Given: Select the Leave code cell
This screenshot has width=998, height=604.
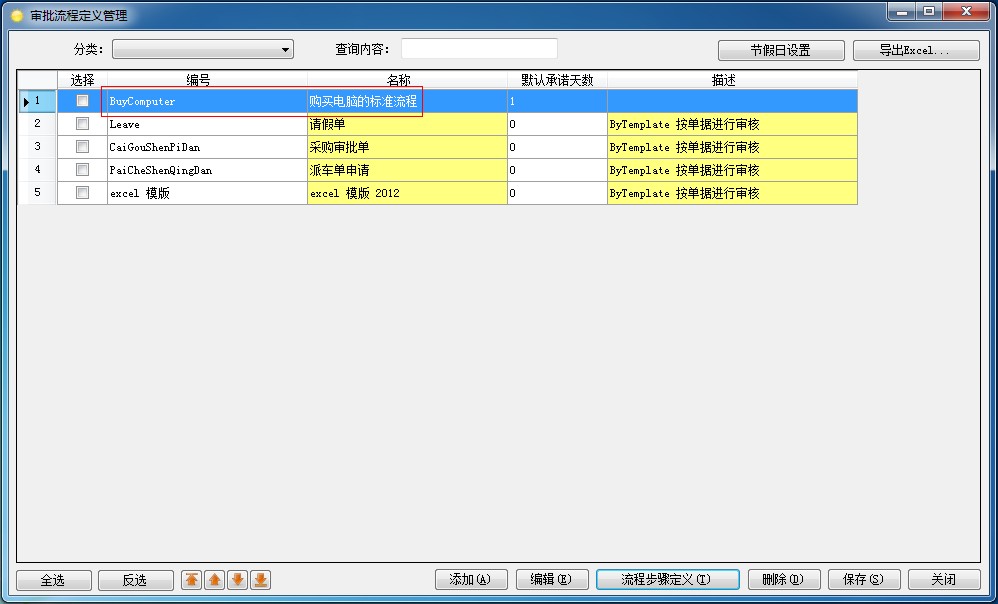Looking at the screenshot, I should pyautogui.click(x=207, y=124).
